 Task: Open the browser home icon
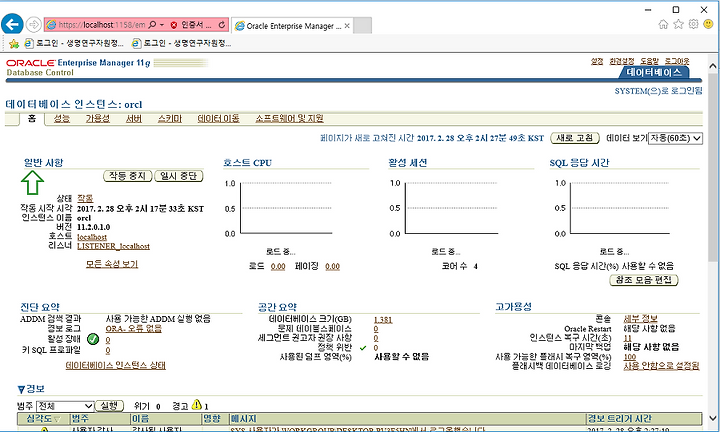point(663,24)
